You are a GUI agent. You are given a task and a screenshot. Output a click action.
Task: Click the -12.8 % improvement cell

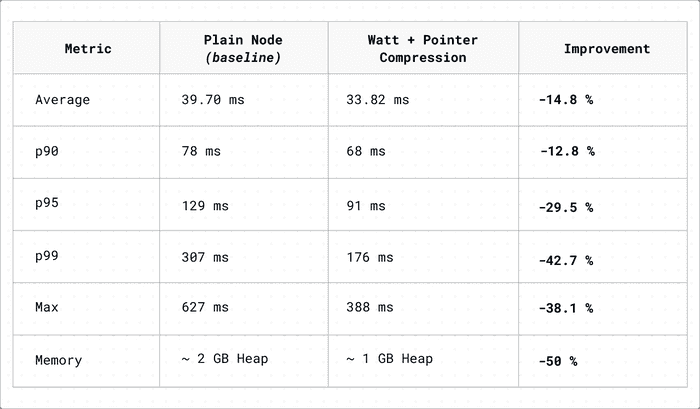pos(566,152)
